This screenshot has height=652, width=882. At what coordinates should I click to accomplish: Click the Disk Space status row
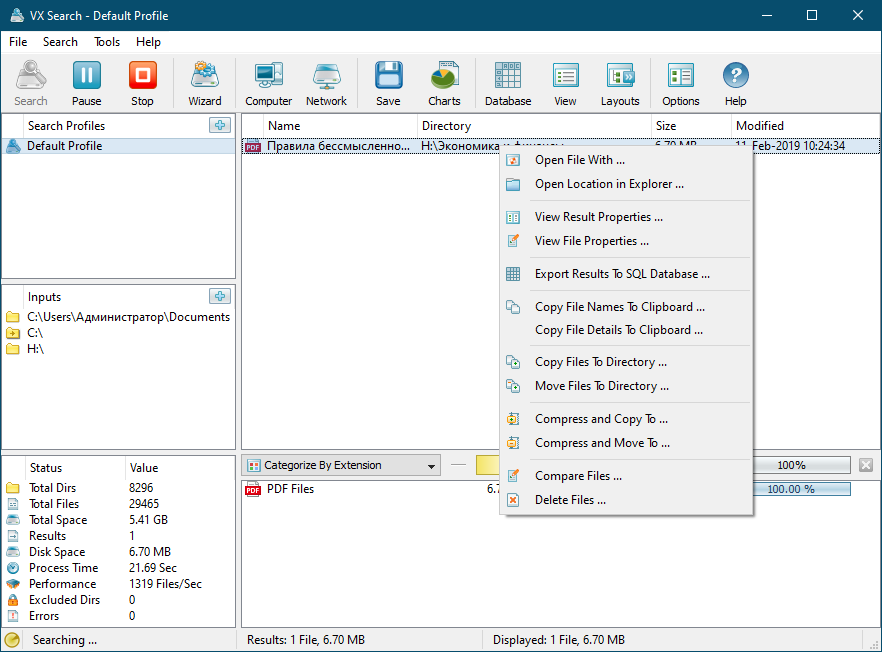[119, 552]
